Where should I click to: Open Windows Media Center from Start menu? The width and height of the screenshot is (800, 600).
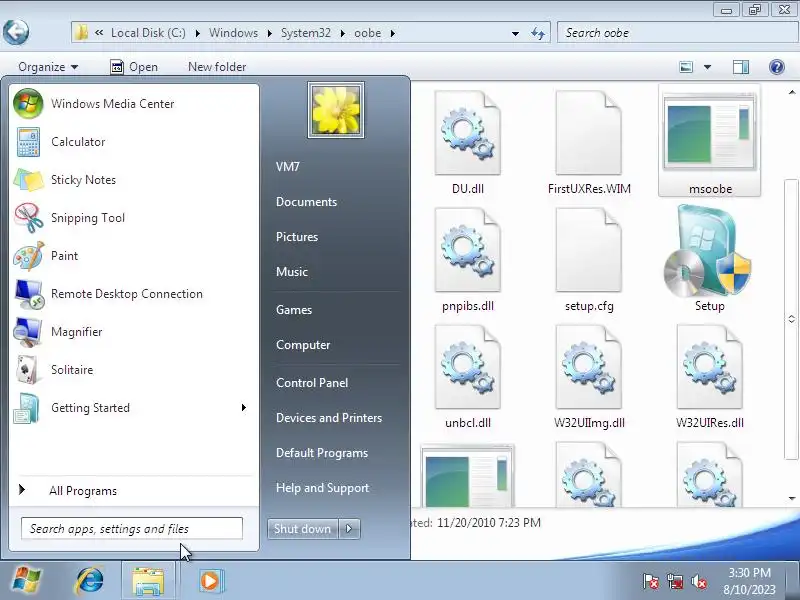click(x=134, y=104)
